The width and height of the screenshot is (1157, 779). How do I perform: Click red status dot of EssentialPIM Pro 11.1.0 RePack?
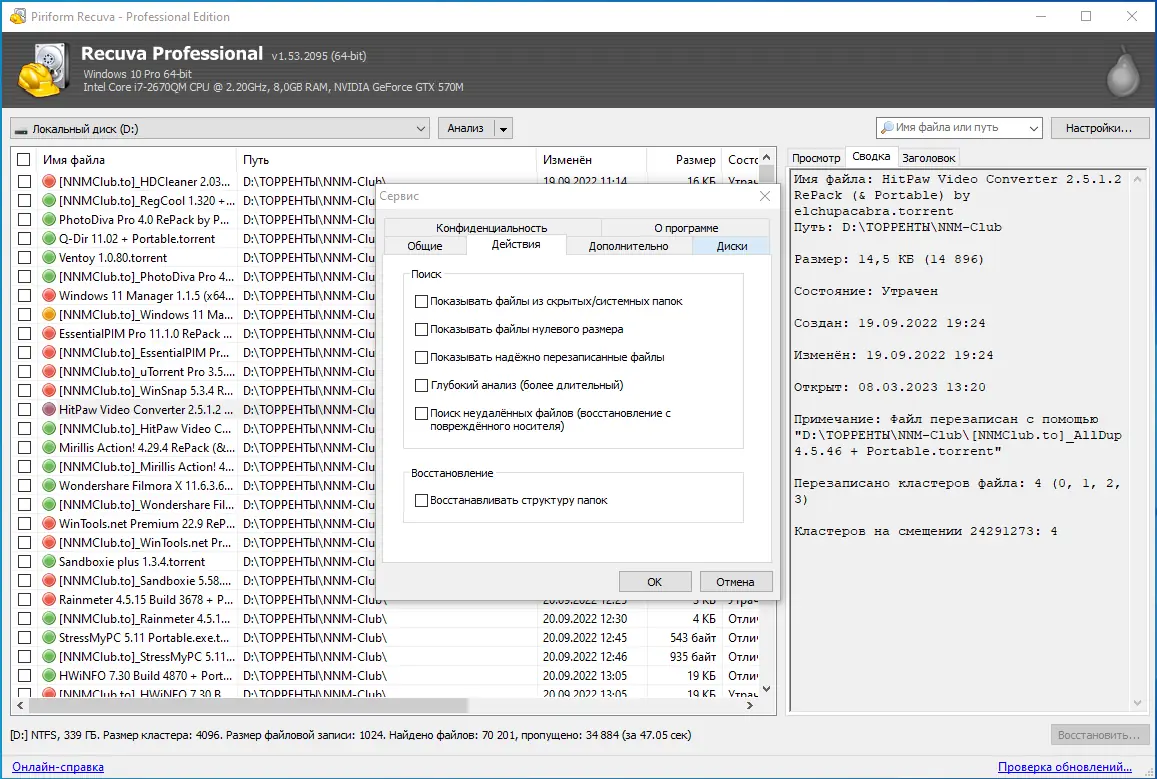(x=49, y=333)
